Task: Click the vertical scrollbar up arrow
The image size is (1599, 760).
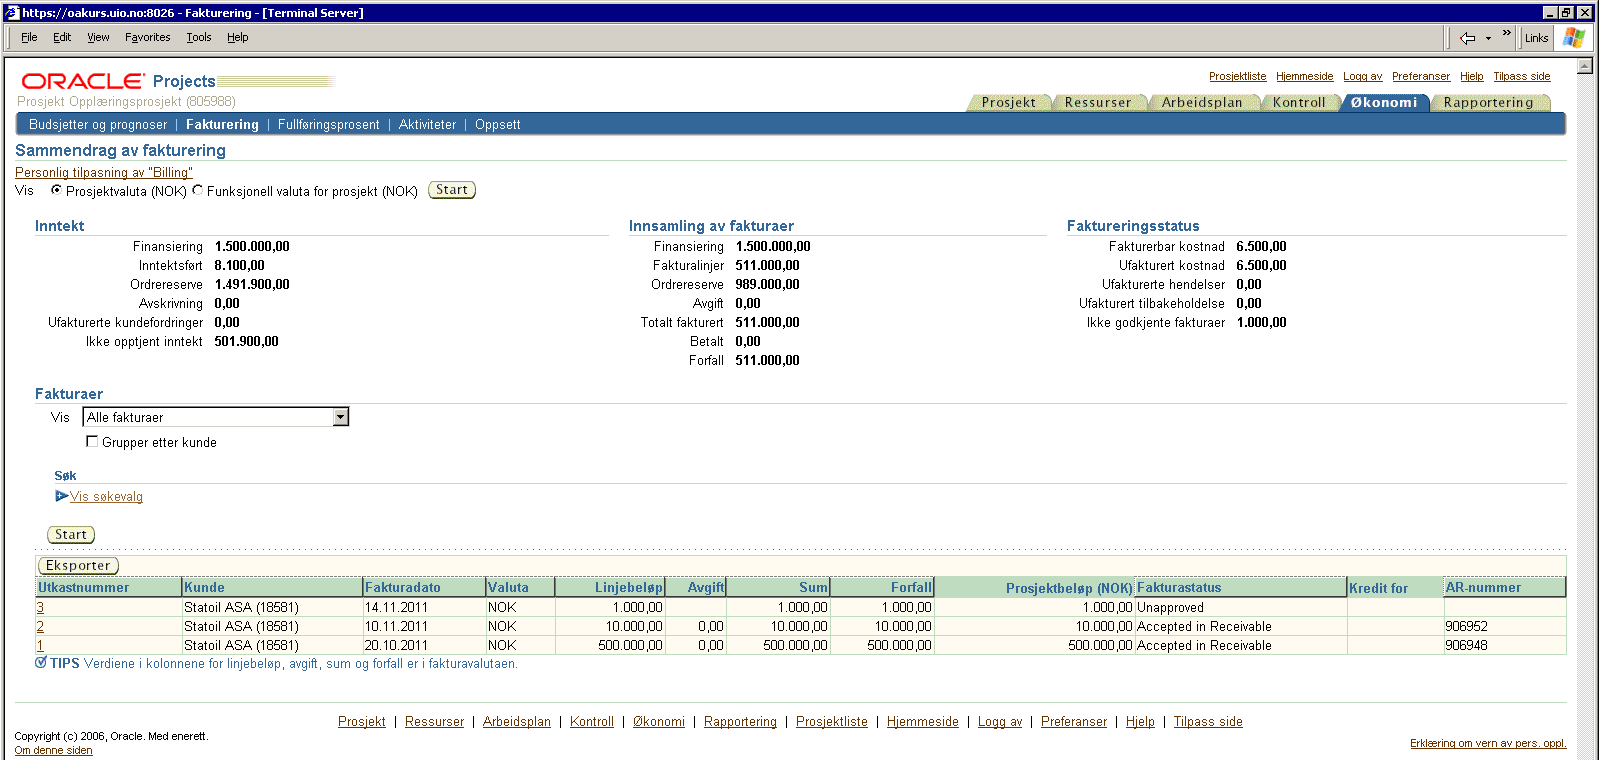Action: [1585, 66]
